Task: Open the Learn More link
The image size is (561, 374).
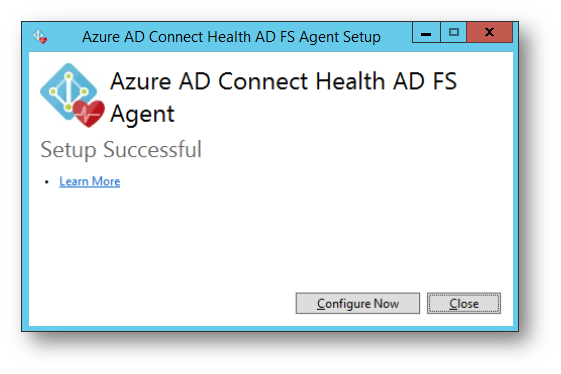Action: click(x=89, y=181)
